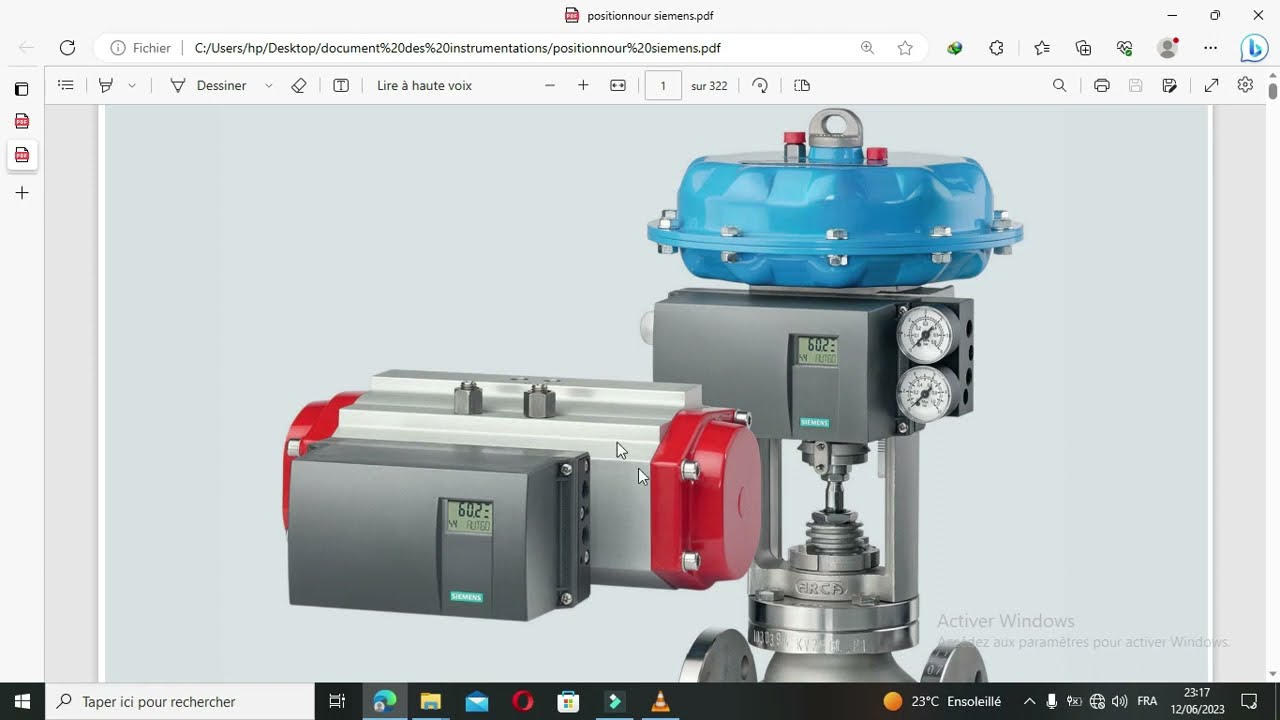Toggle the table of contents panel

(66, 86)
